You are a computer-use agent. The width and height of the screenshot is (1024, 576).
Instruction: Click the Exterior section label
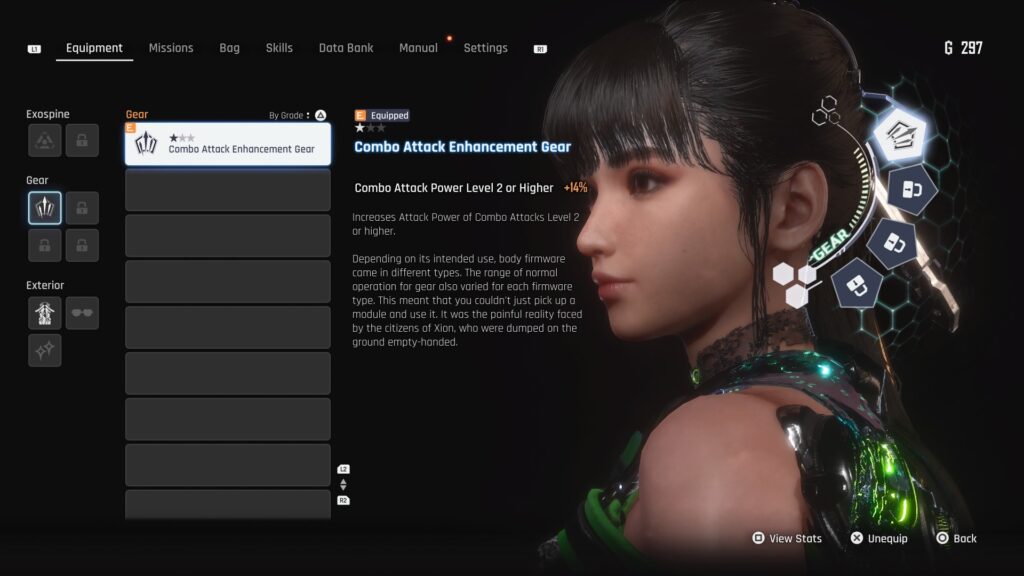tap(45, 285)
